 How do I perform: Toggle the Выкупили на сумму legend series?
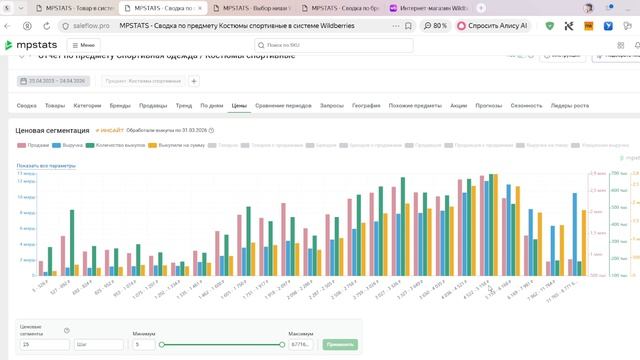point(177,145)
